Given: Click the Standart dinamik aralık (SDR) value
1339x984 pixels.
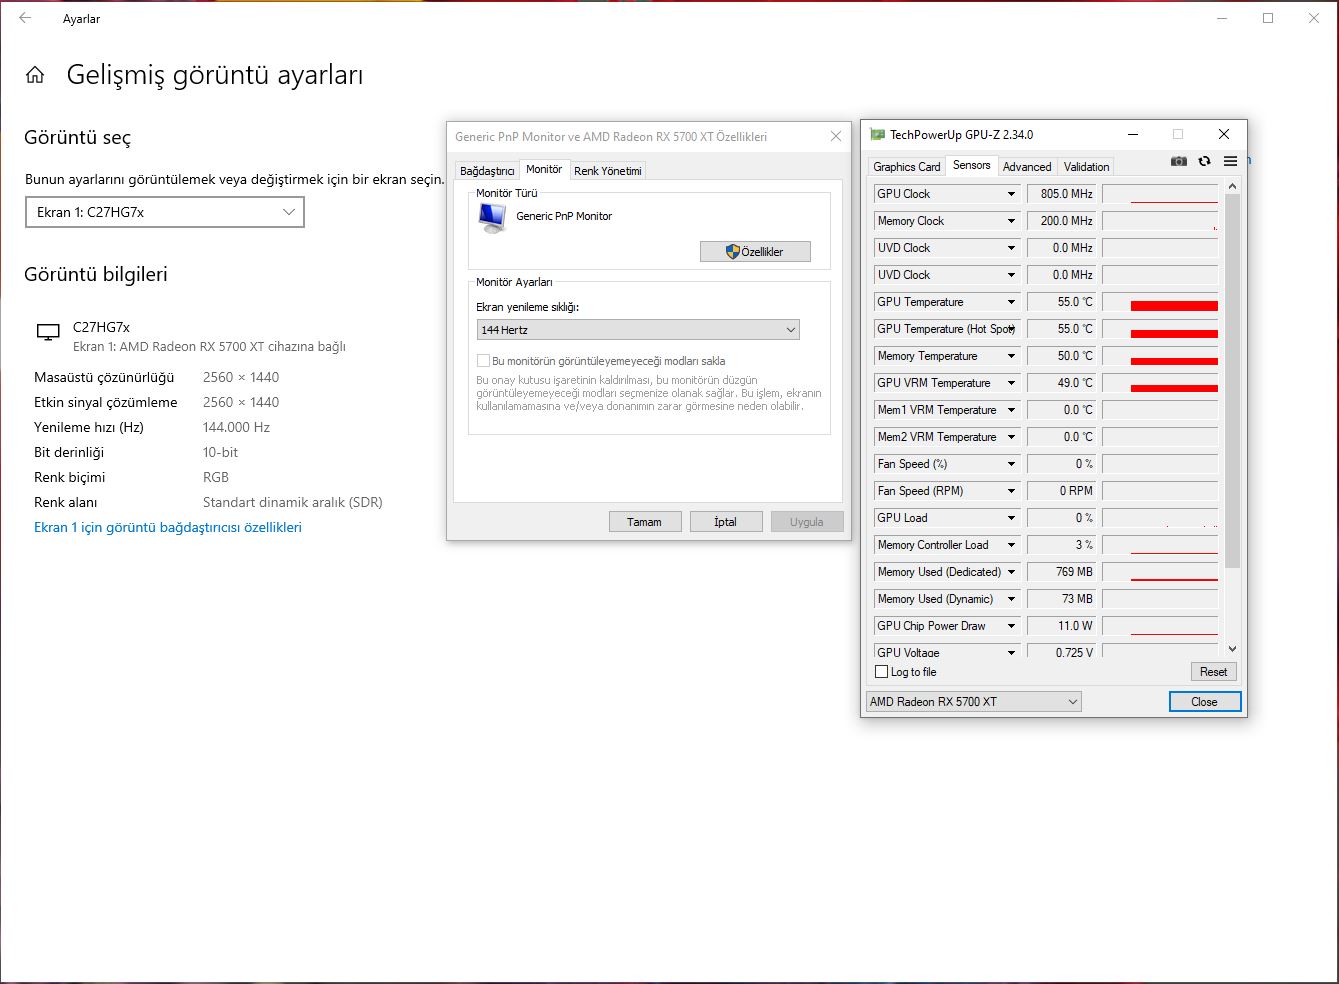Looking at the screenshot, I should 293,502.
